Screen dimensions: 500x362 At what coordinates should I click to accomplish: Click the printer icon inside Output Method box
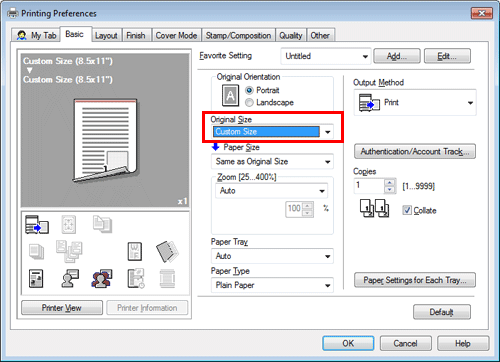pyautogui.click(x=369, y=103)
